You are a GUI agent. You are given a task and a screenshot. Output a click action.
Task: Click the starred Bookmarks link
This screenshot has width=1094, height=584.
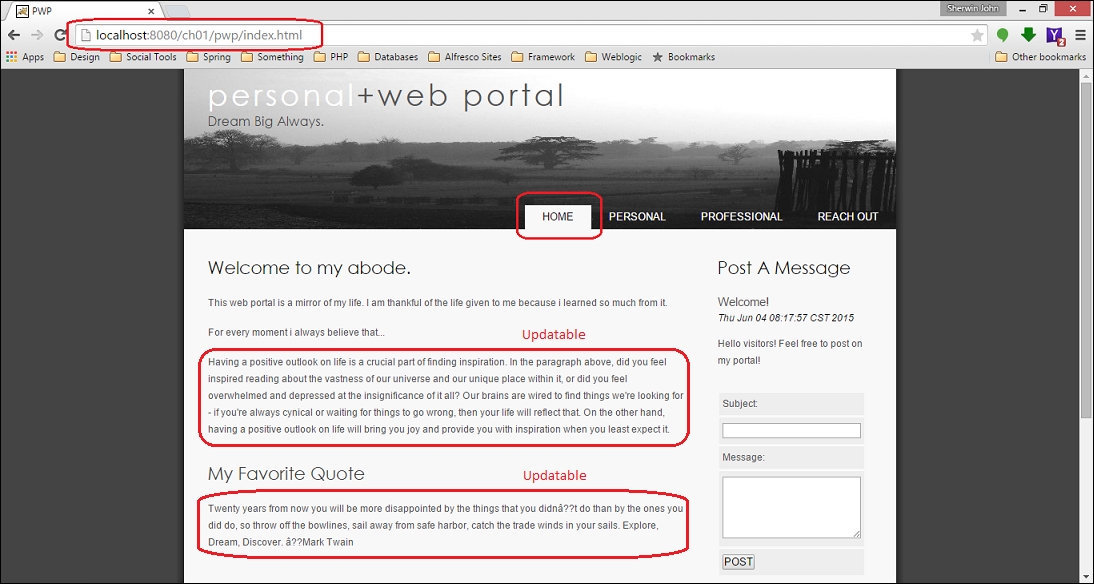(684, 57)
